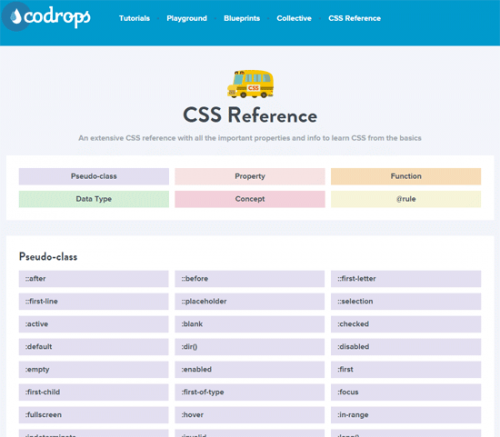Open Blueprints from the top navigation

tap(242, 18)
